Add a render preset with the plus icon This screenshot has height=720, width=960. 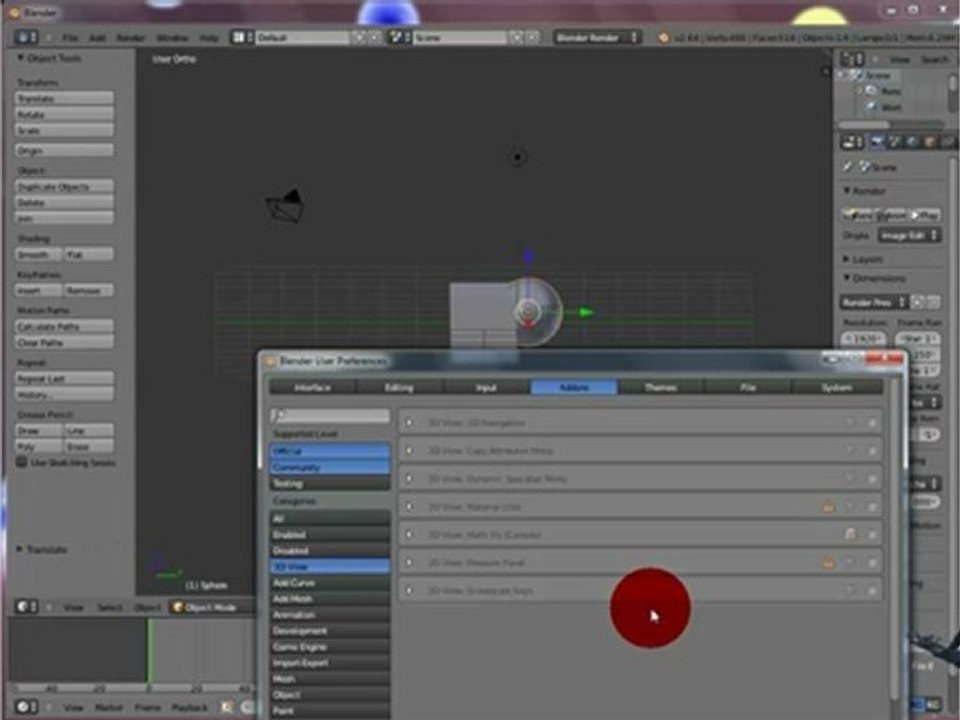[x=918, y=302]
